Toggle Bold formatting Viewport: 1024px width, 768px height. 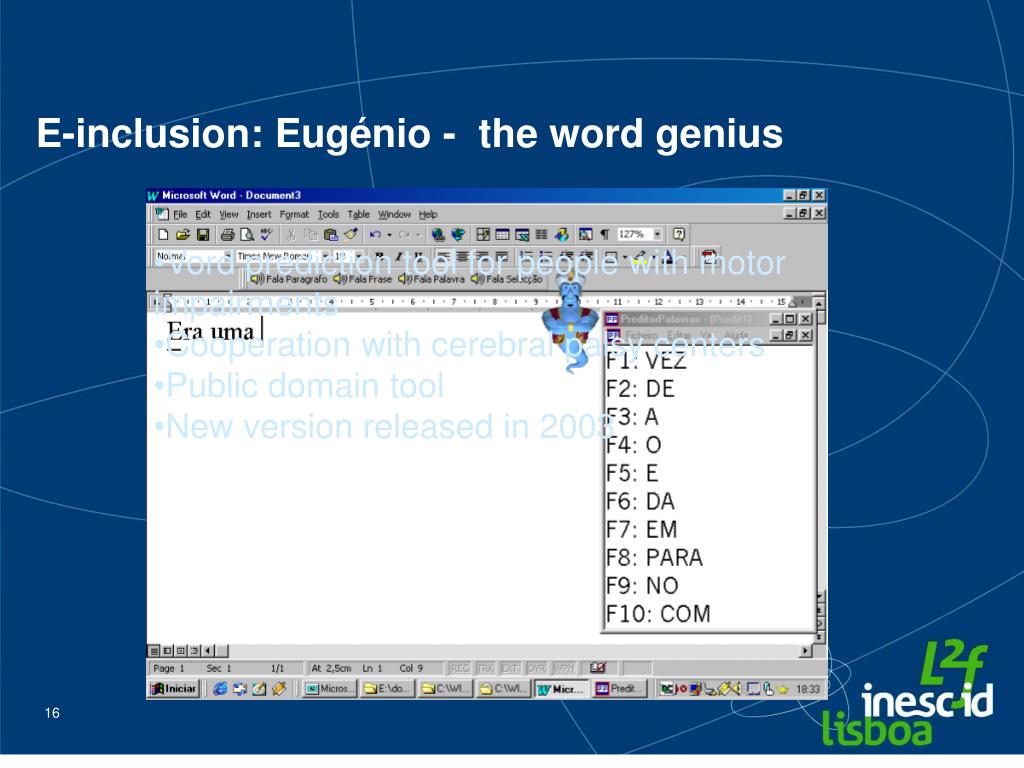click(379, 257)
